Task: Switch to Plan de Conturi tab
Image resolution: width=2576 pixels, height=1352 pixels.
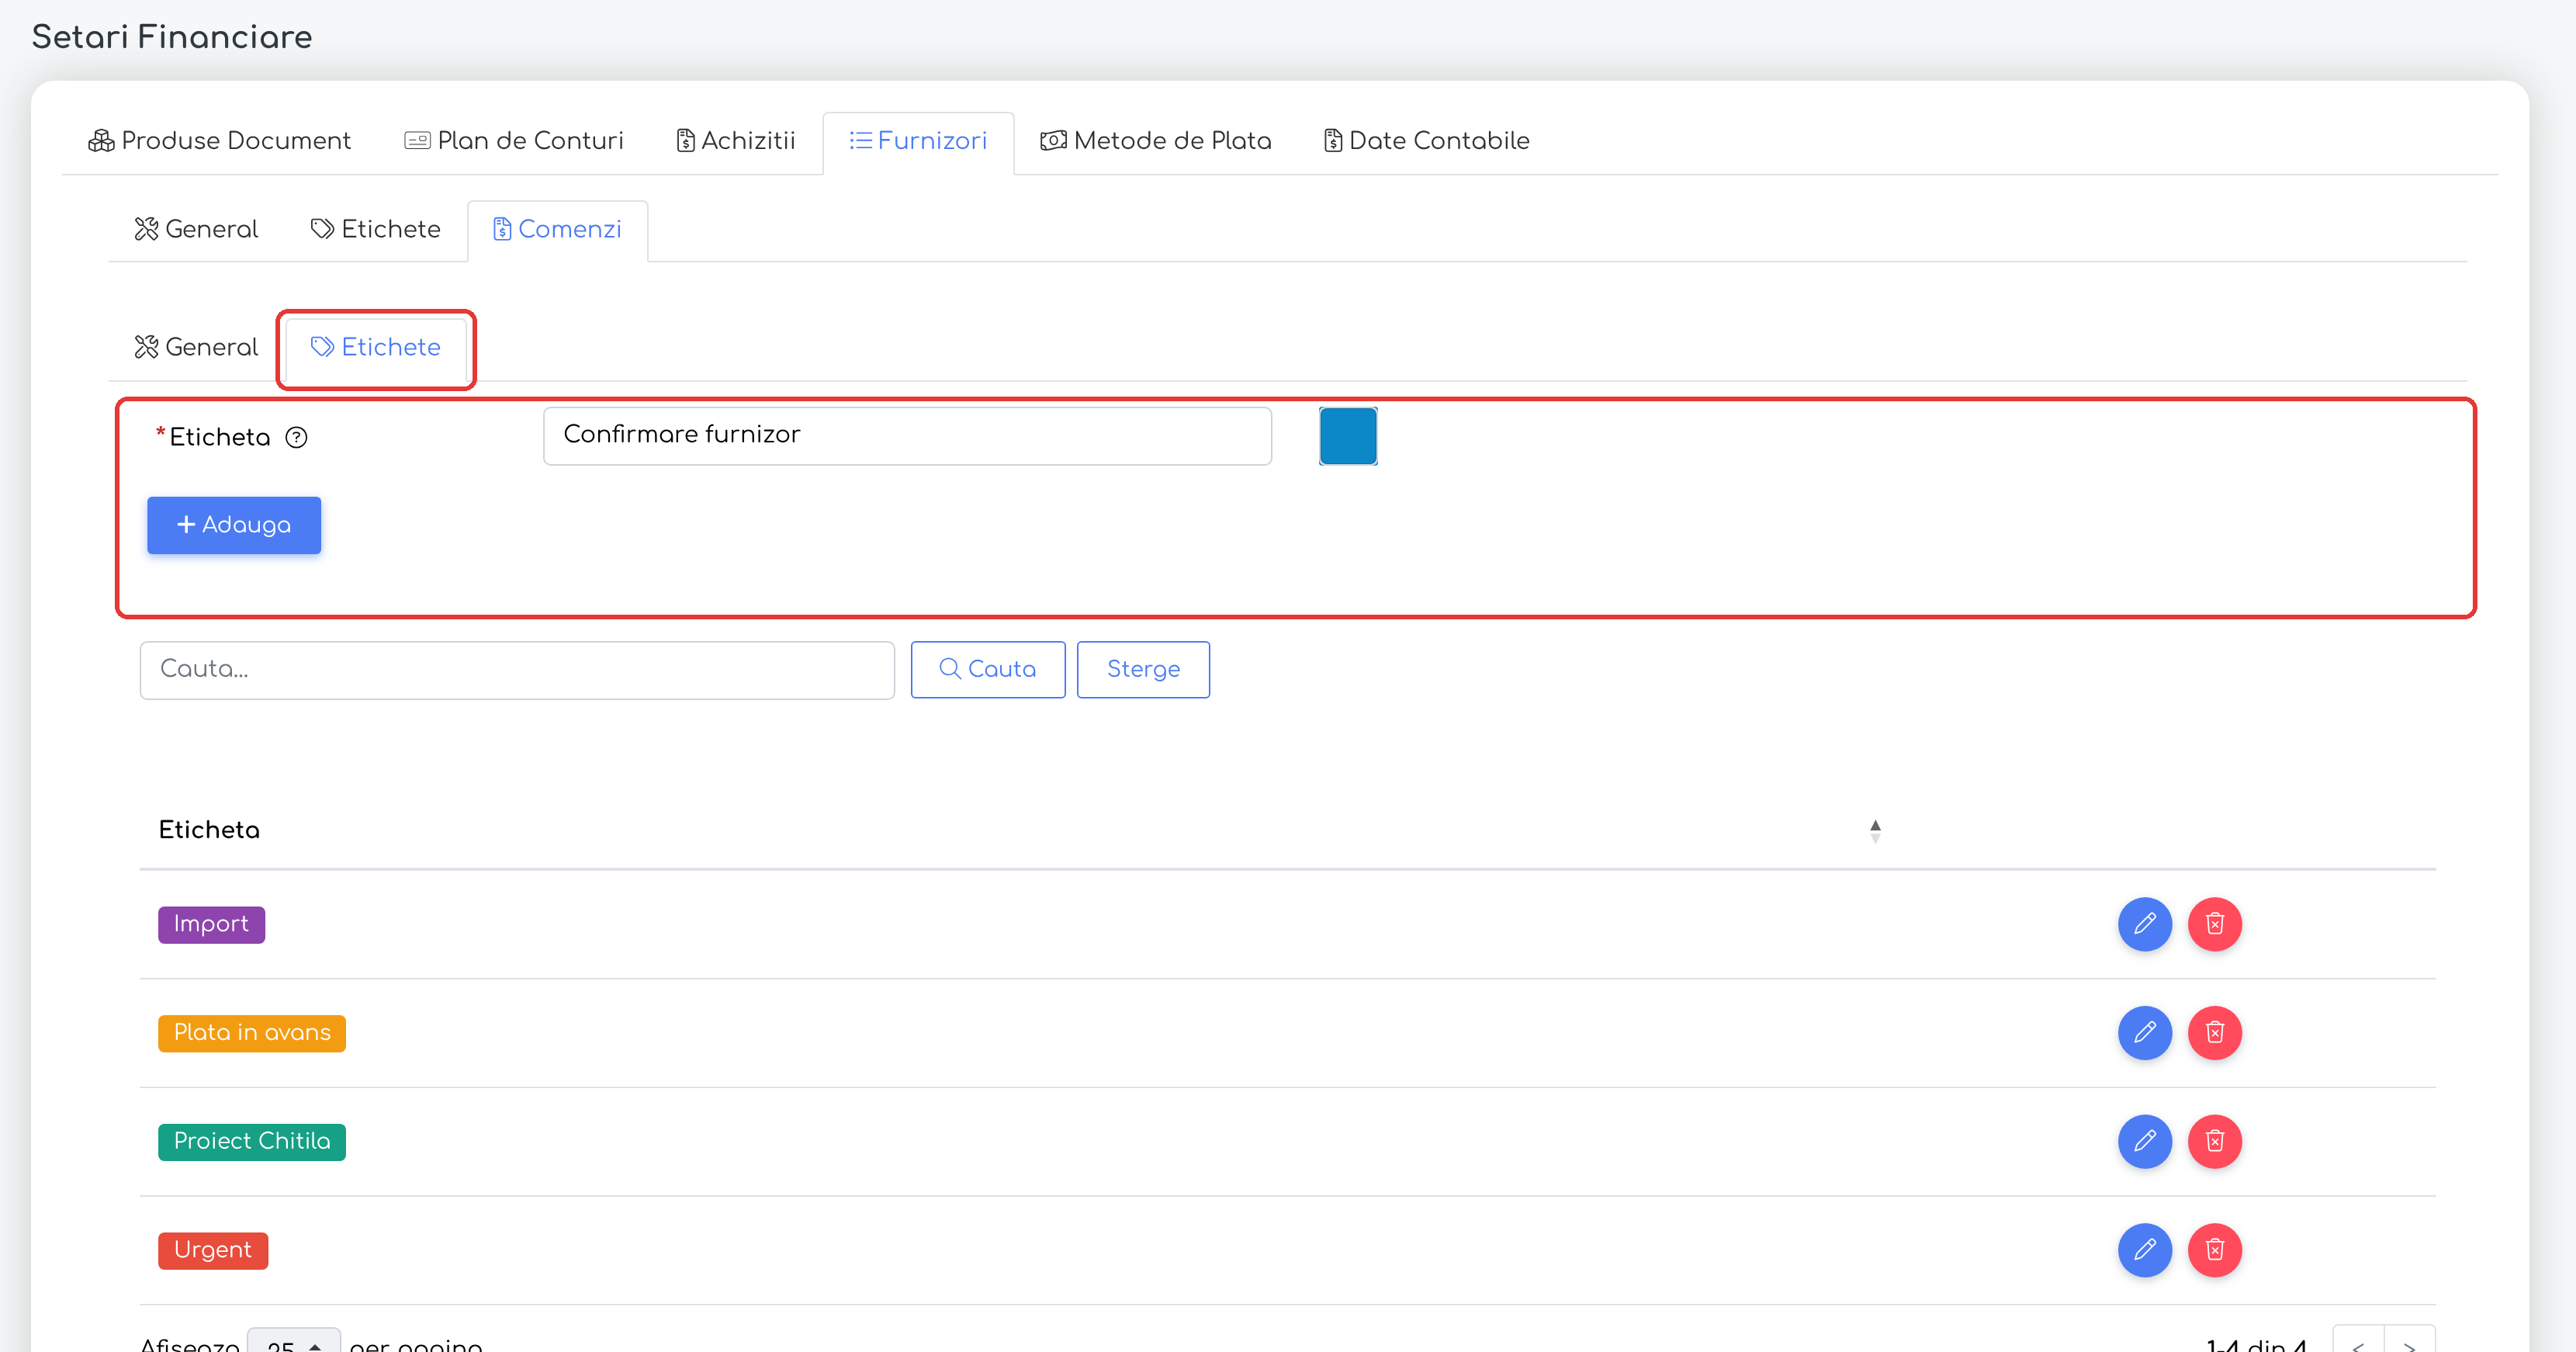Action: click(x=513, y=141)
